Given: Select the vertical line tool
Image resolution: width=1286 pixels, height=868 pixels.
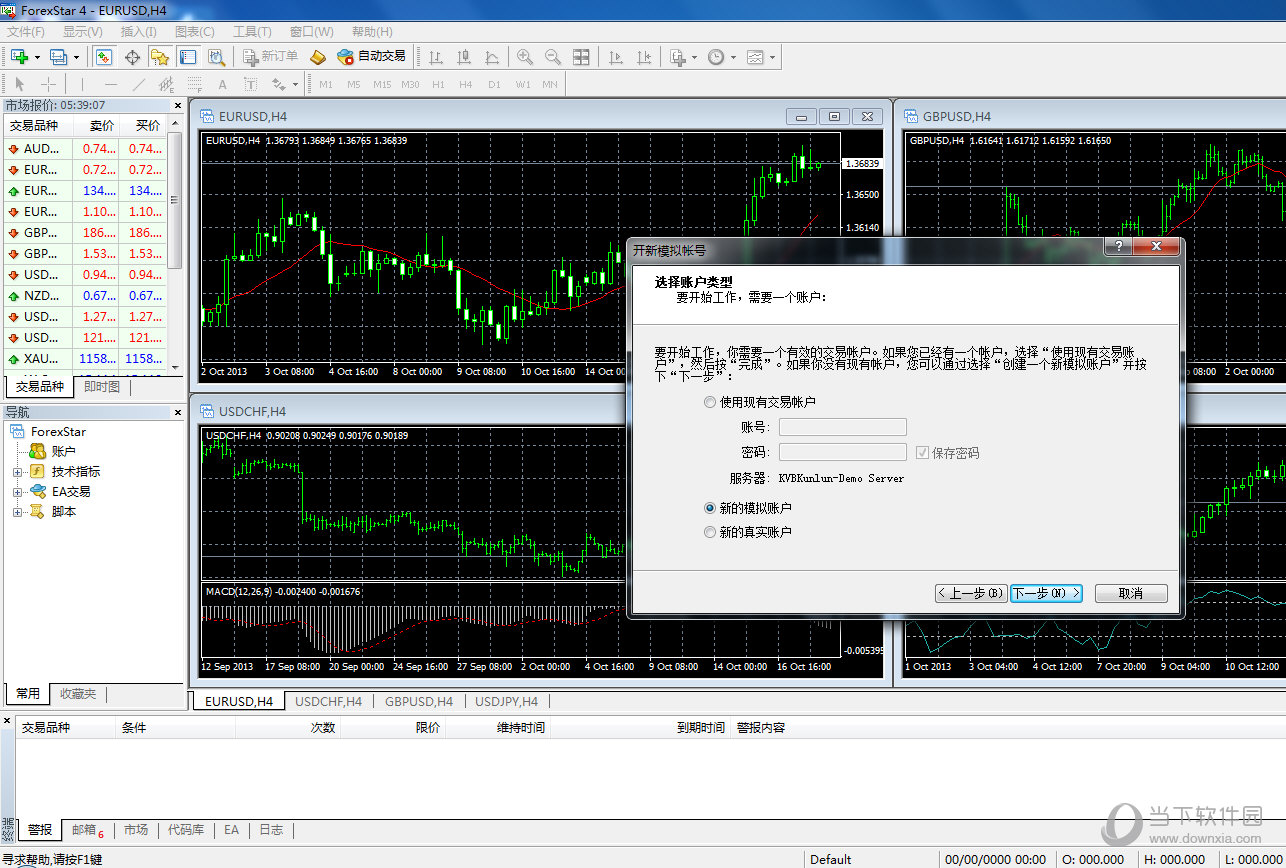Looking at the screenshot, I should point(82,84).
